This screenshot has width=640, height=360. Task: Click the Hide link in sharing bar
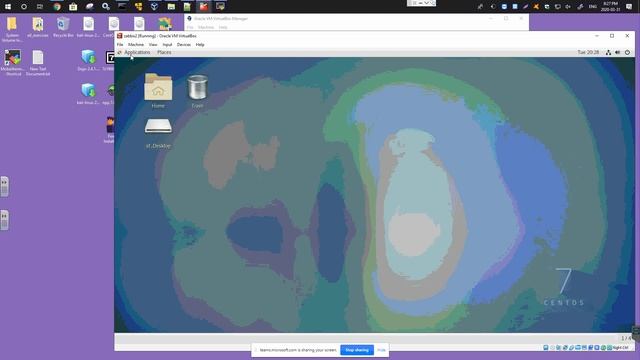coord(381,350)
